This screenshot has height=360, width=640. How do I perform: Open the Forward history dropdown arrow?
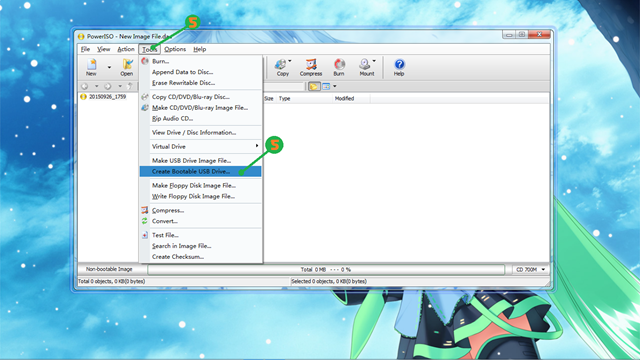pos(120,86)
